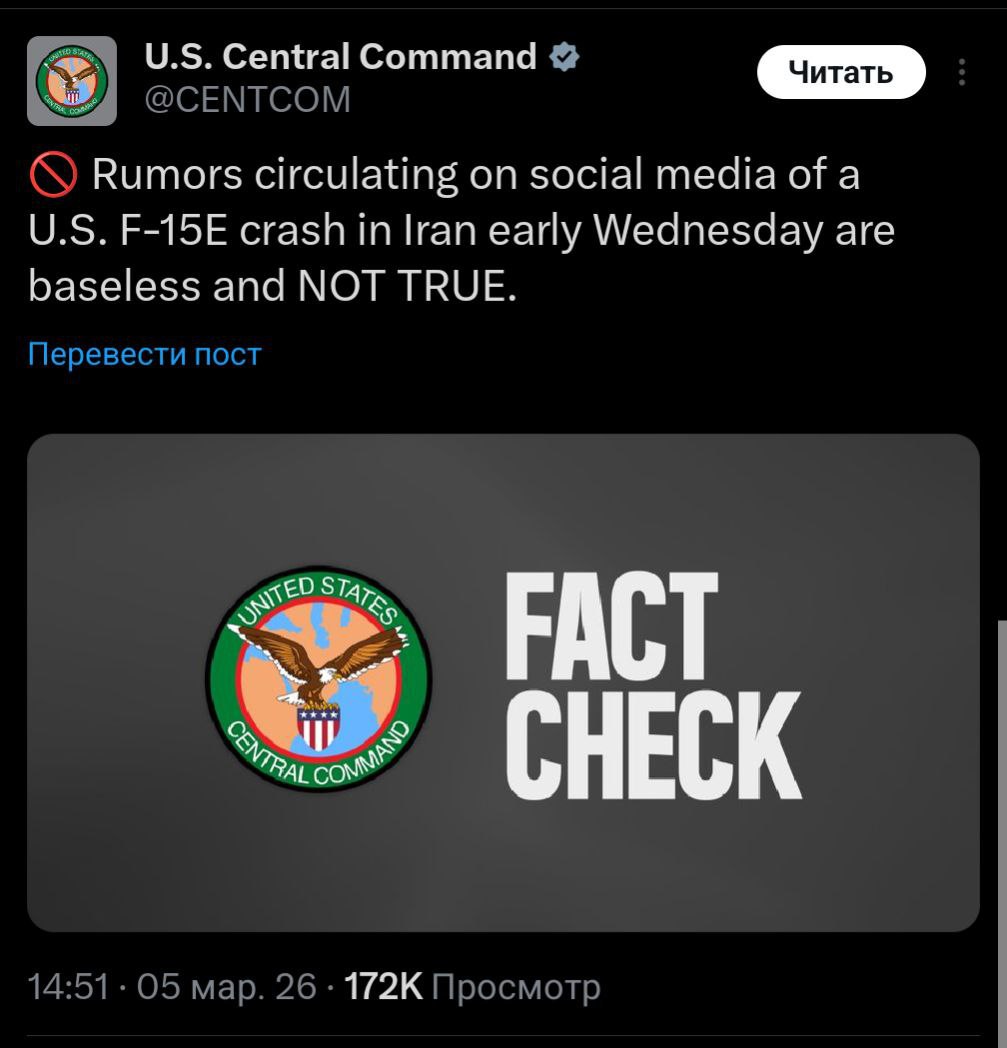
Task: Open the Fact Check image attachment
Action: coord(503,683)
